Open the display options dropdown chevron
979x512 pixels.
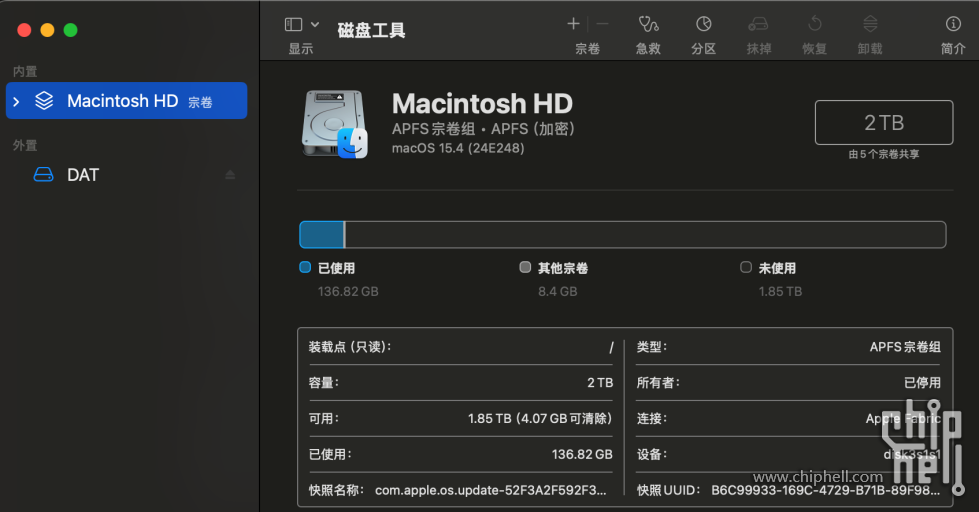(315, 24)
